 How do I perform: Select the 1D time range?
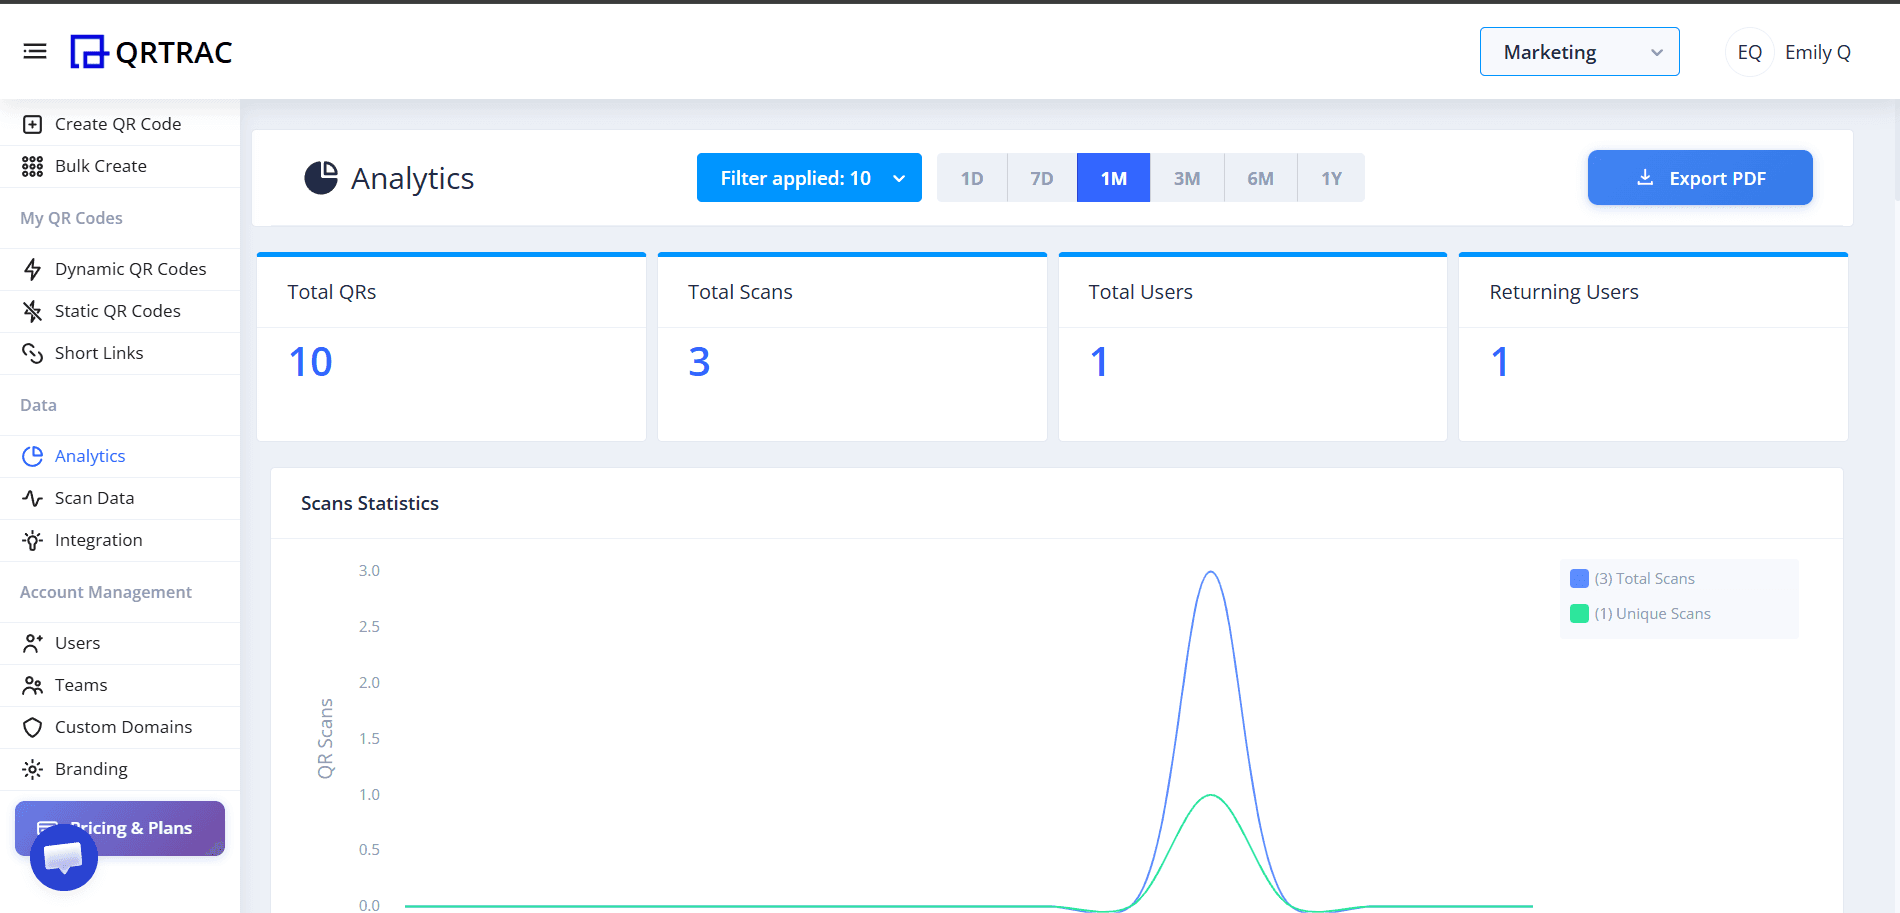[x=972, y=178]
